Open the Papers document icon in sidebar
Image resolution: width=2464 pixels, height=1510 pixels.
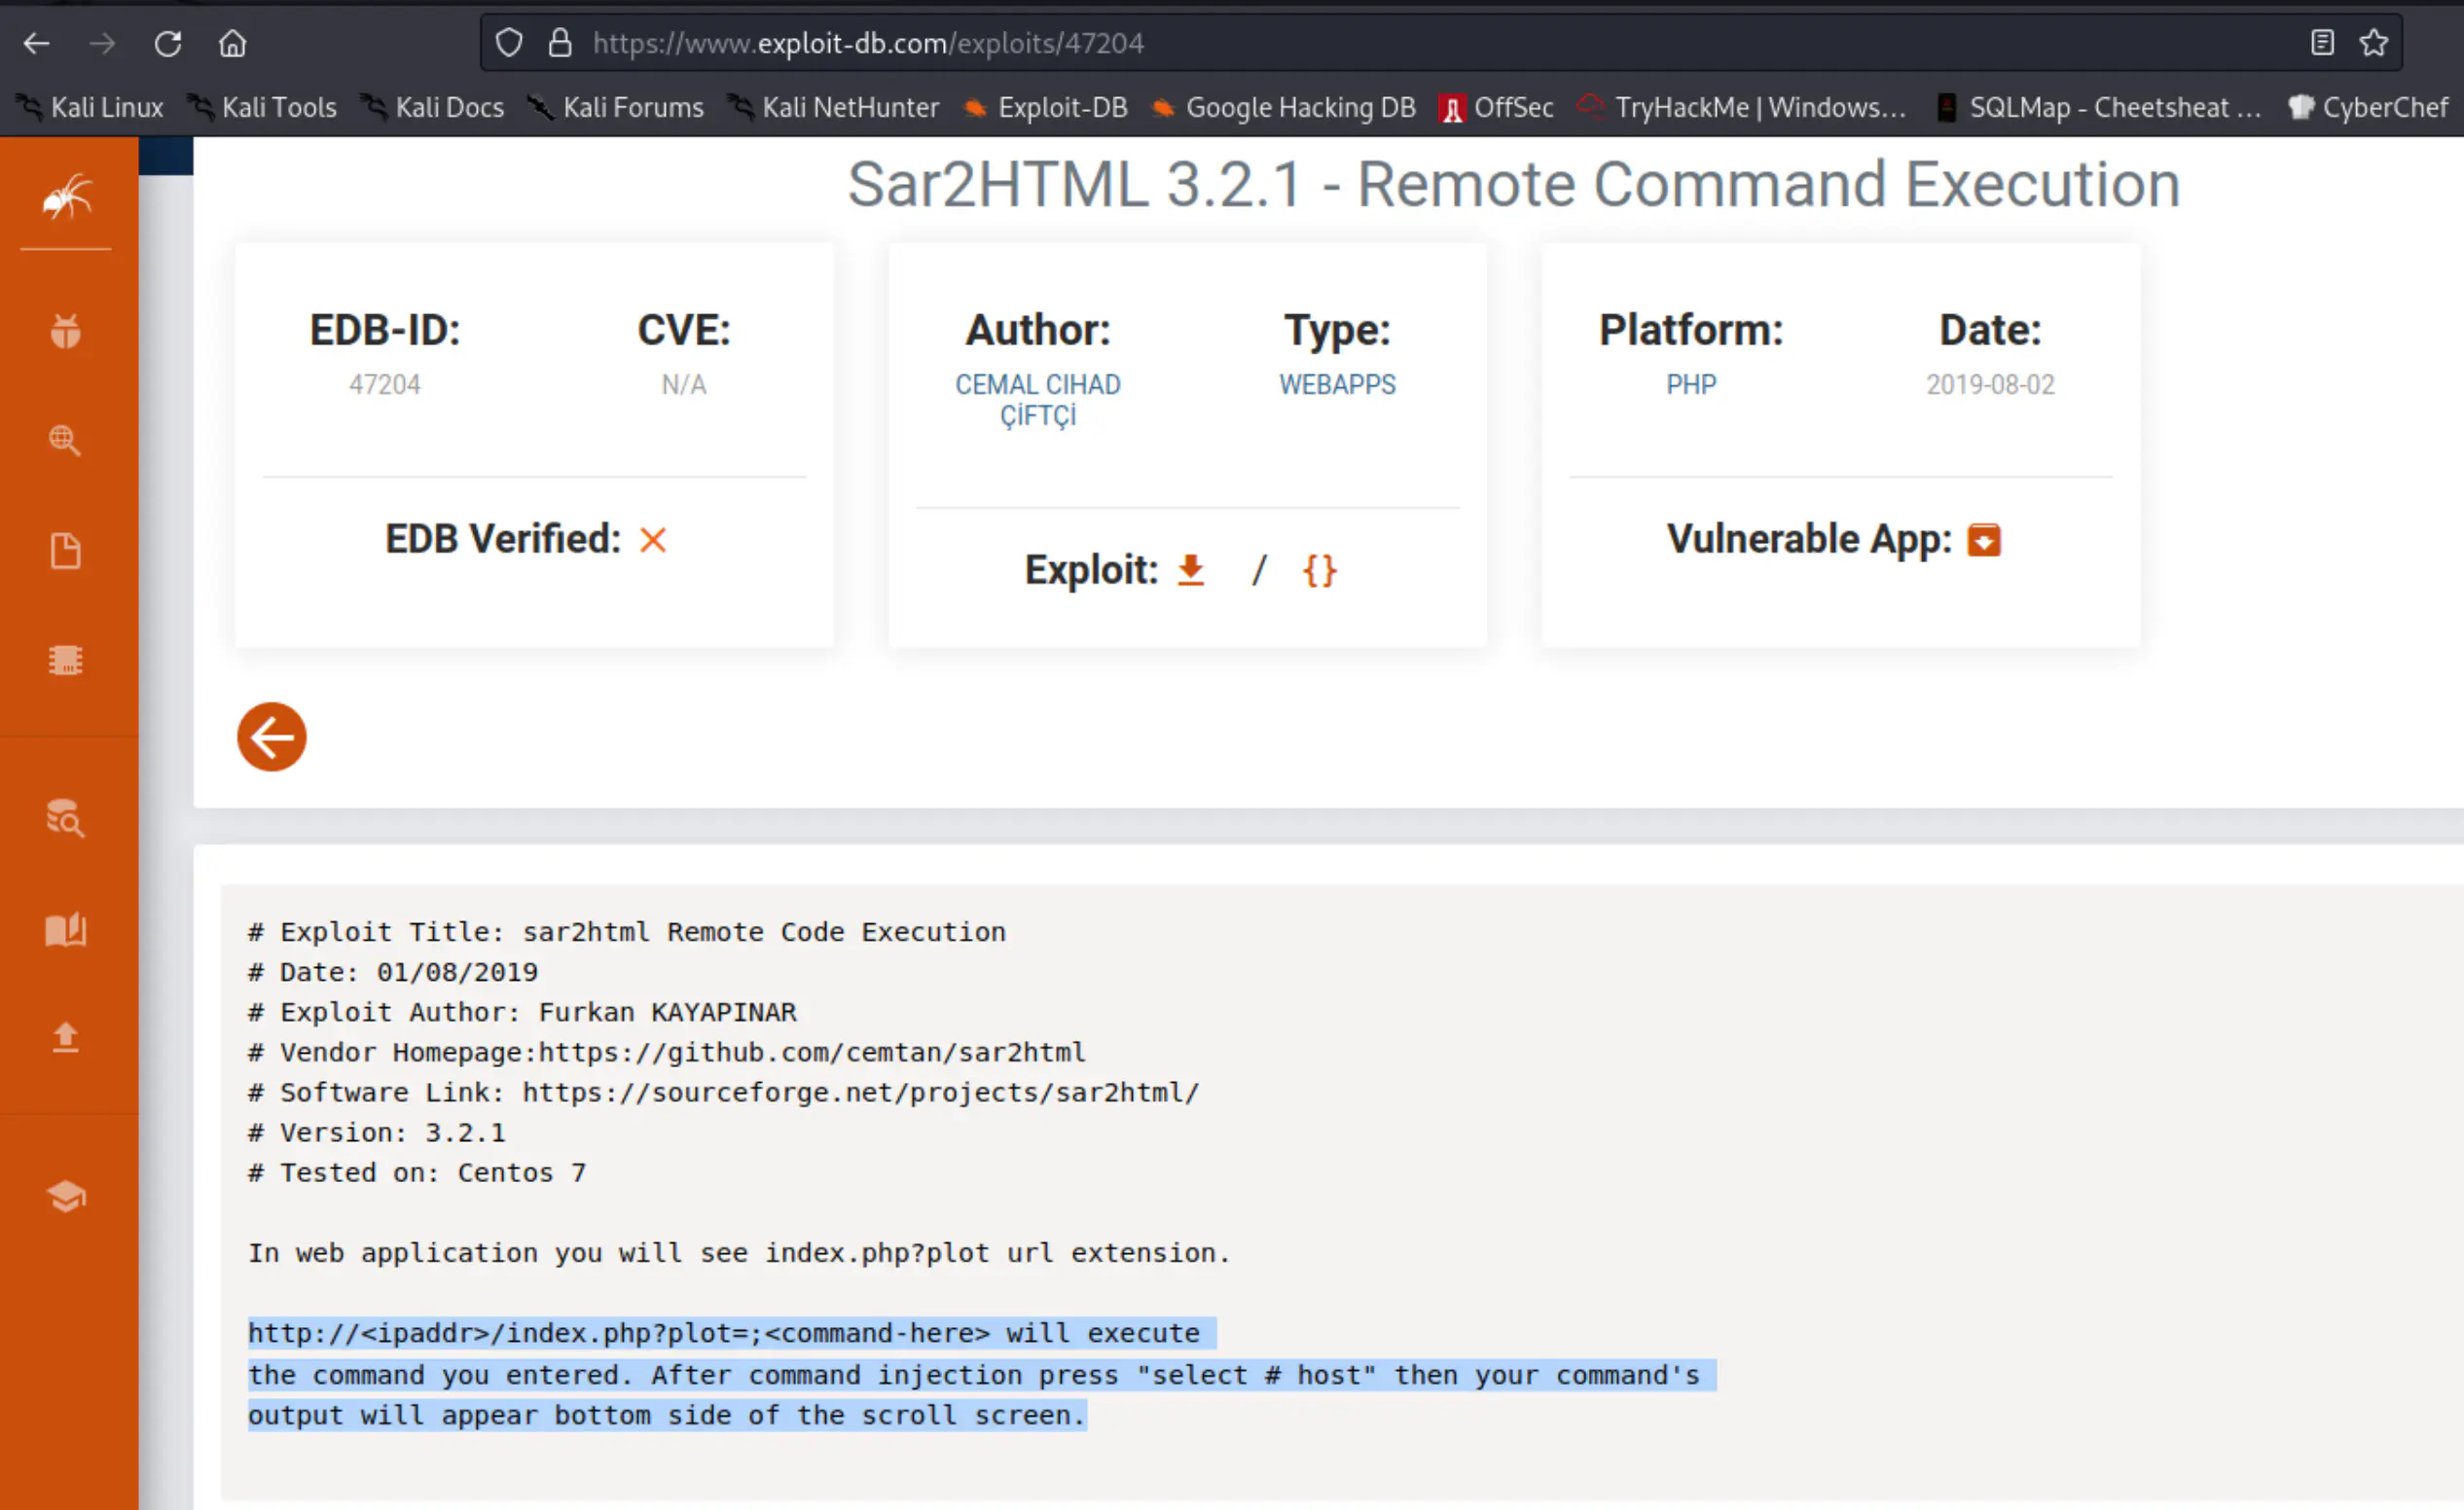66,551
